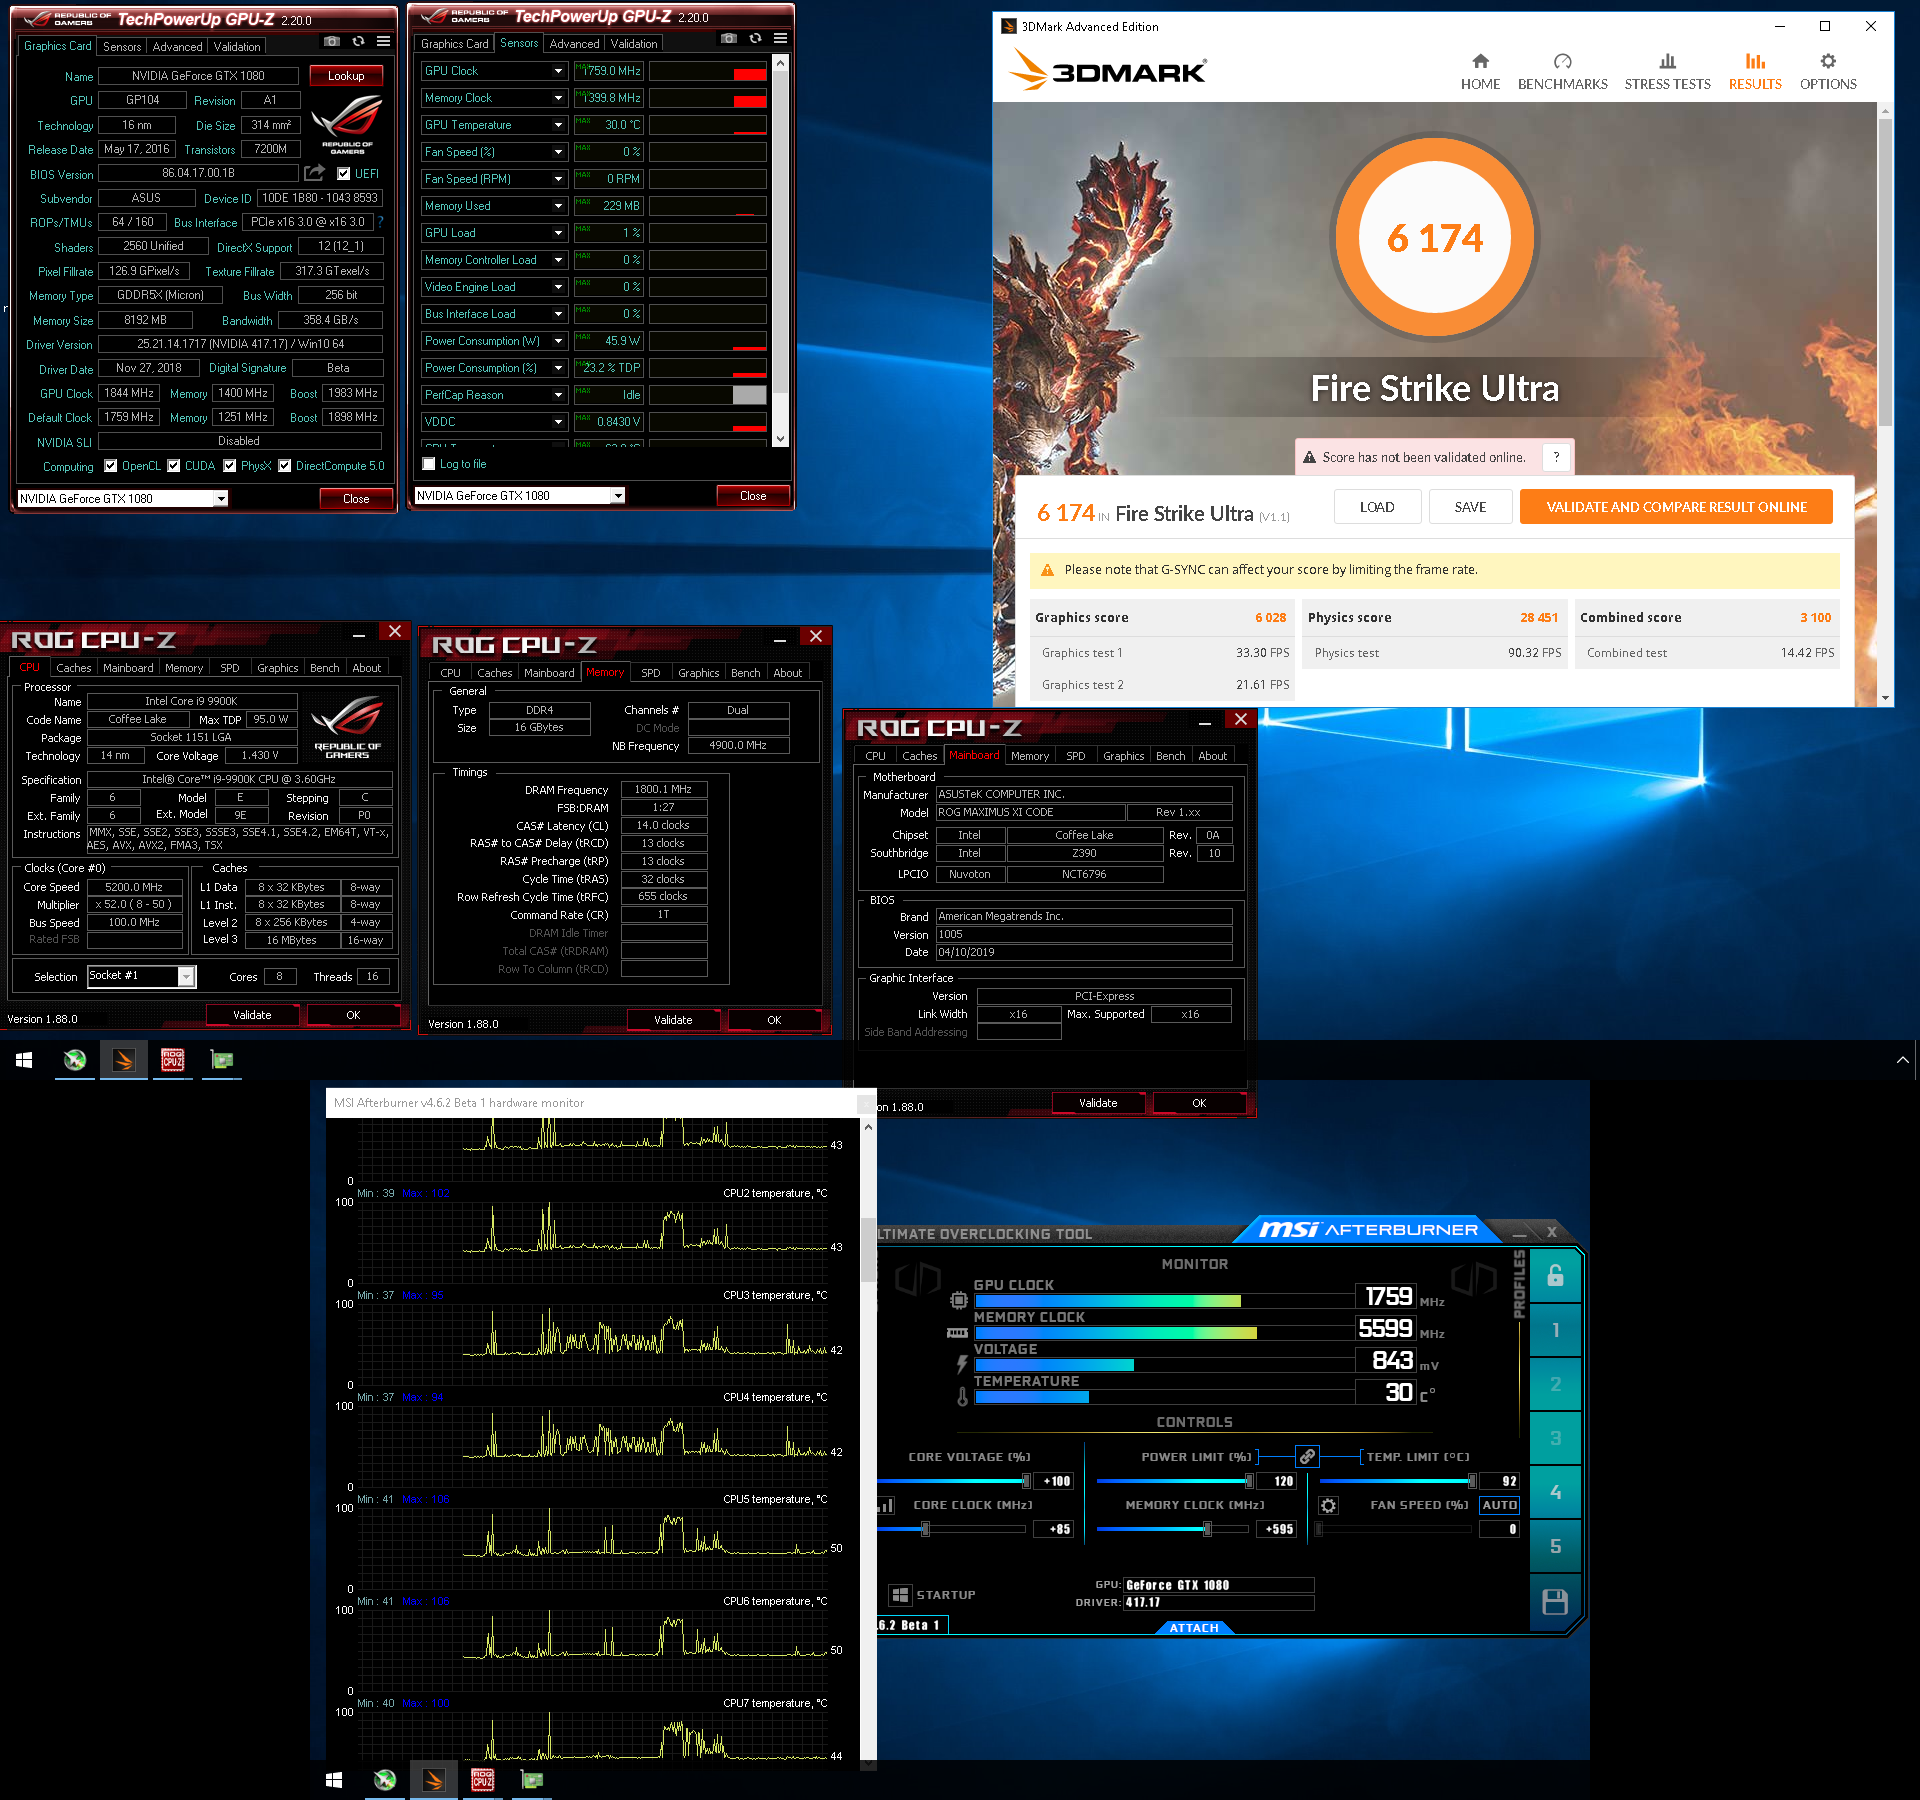Click the Memory Clock slider handle in Afterburner

click(1207, 1529)
